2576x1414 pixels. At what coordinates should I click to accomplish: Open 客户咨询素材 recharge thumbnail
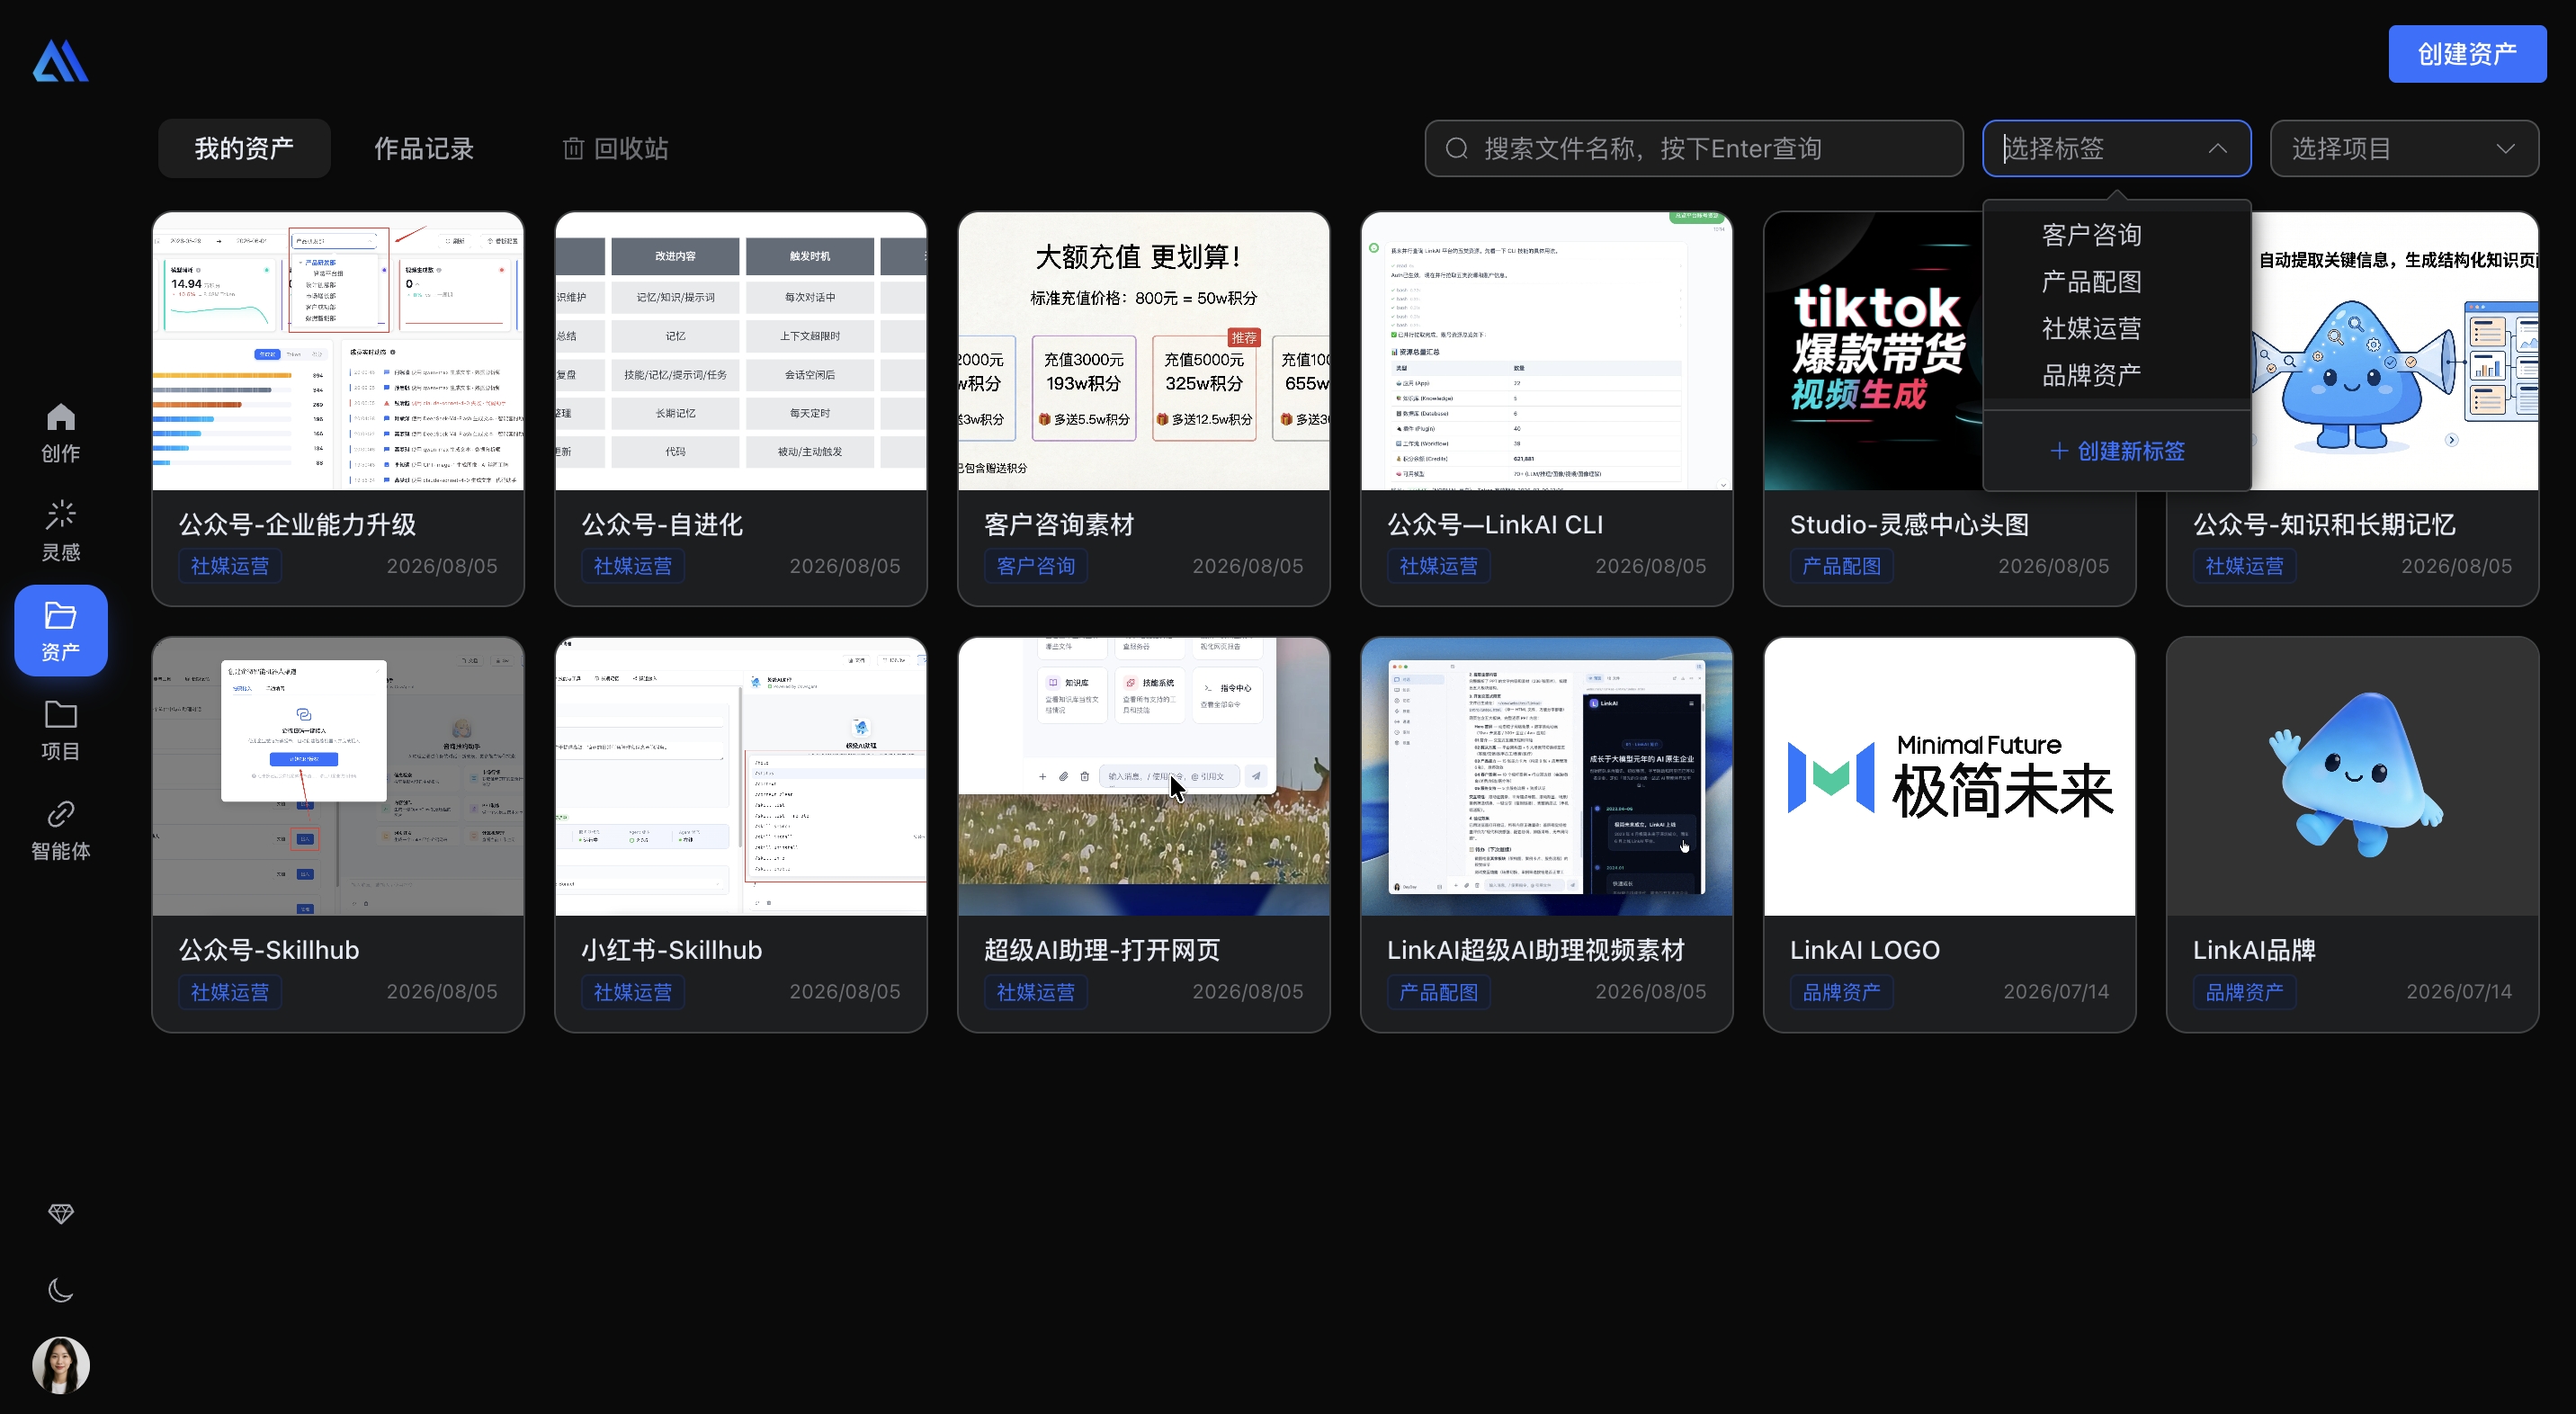1144,351
